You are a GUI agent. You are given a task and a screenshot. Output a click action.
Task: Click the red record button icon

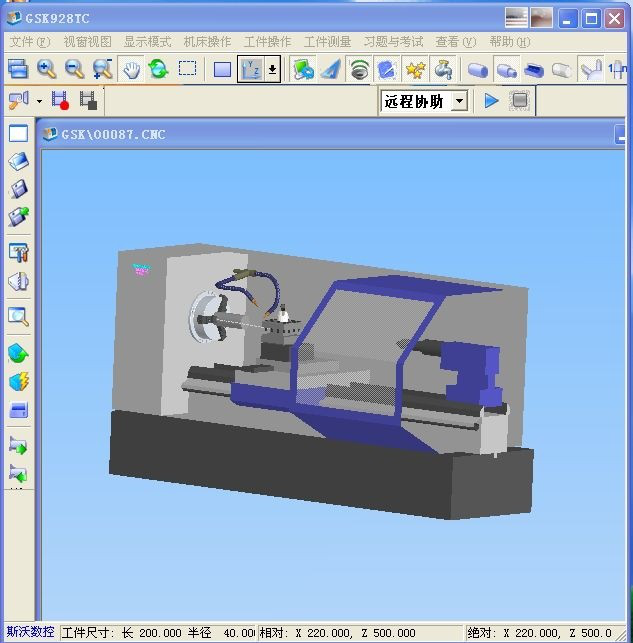coord(60,101)
